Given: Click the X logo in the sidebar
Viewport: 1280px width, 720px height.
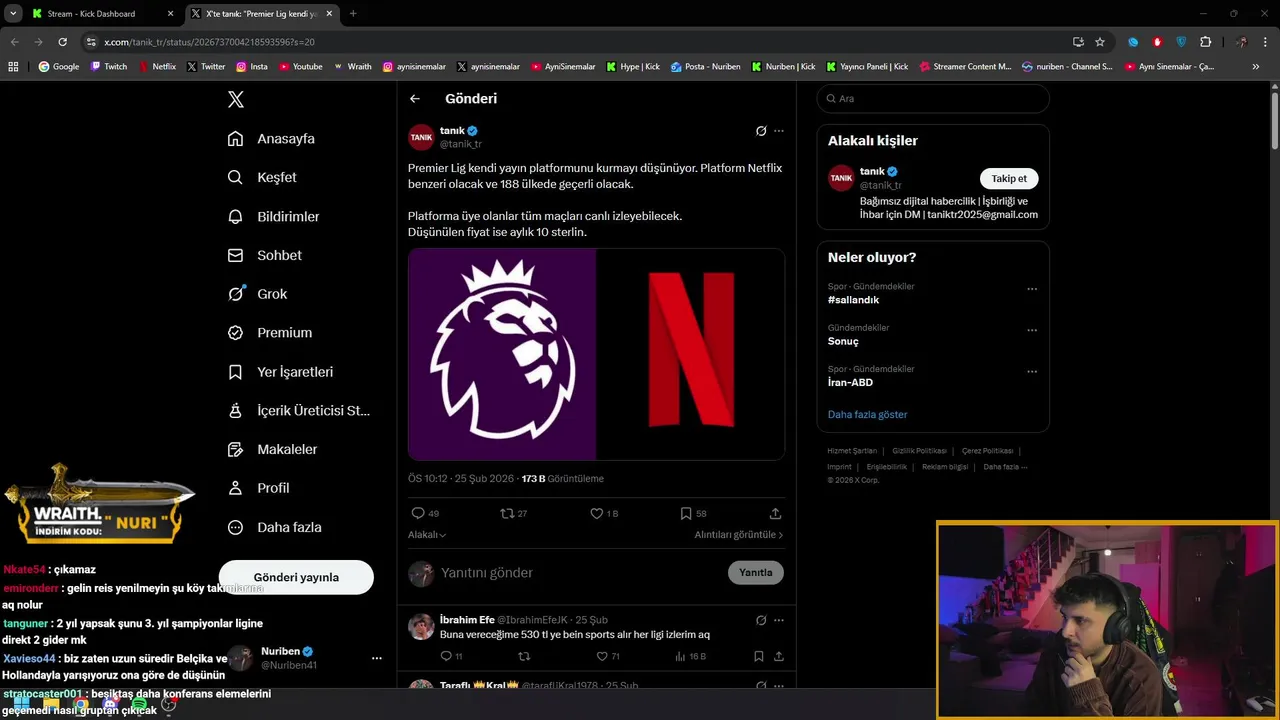Looking at the screenshot, I should point(236,99).
